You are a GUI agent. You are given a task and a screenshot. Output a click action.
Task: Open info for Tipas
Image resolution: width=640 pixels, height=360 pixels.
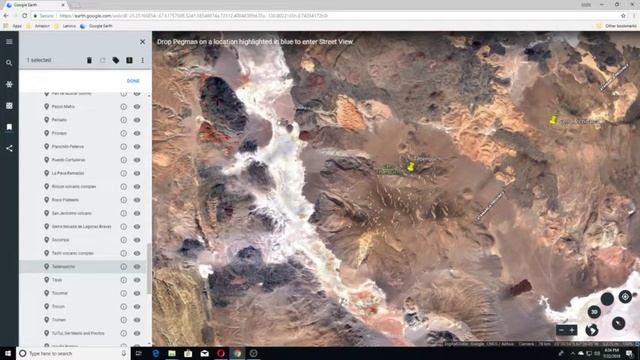[x=124, y=280]
